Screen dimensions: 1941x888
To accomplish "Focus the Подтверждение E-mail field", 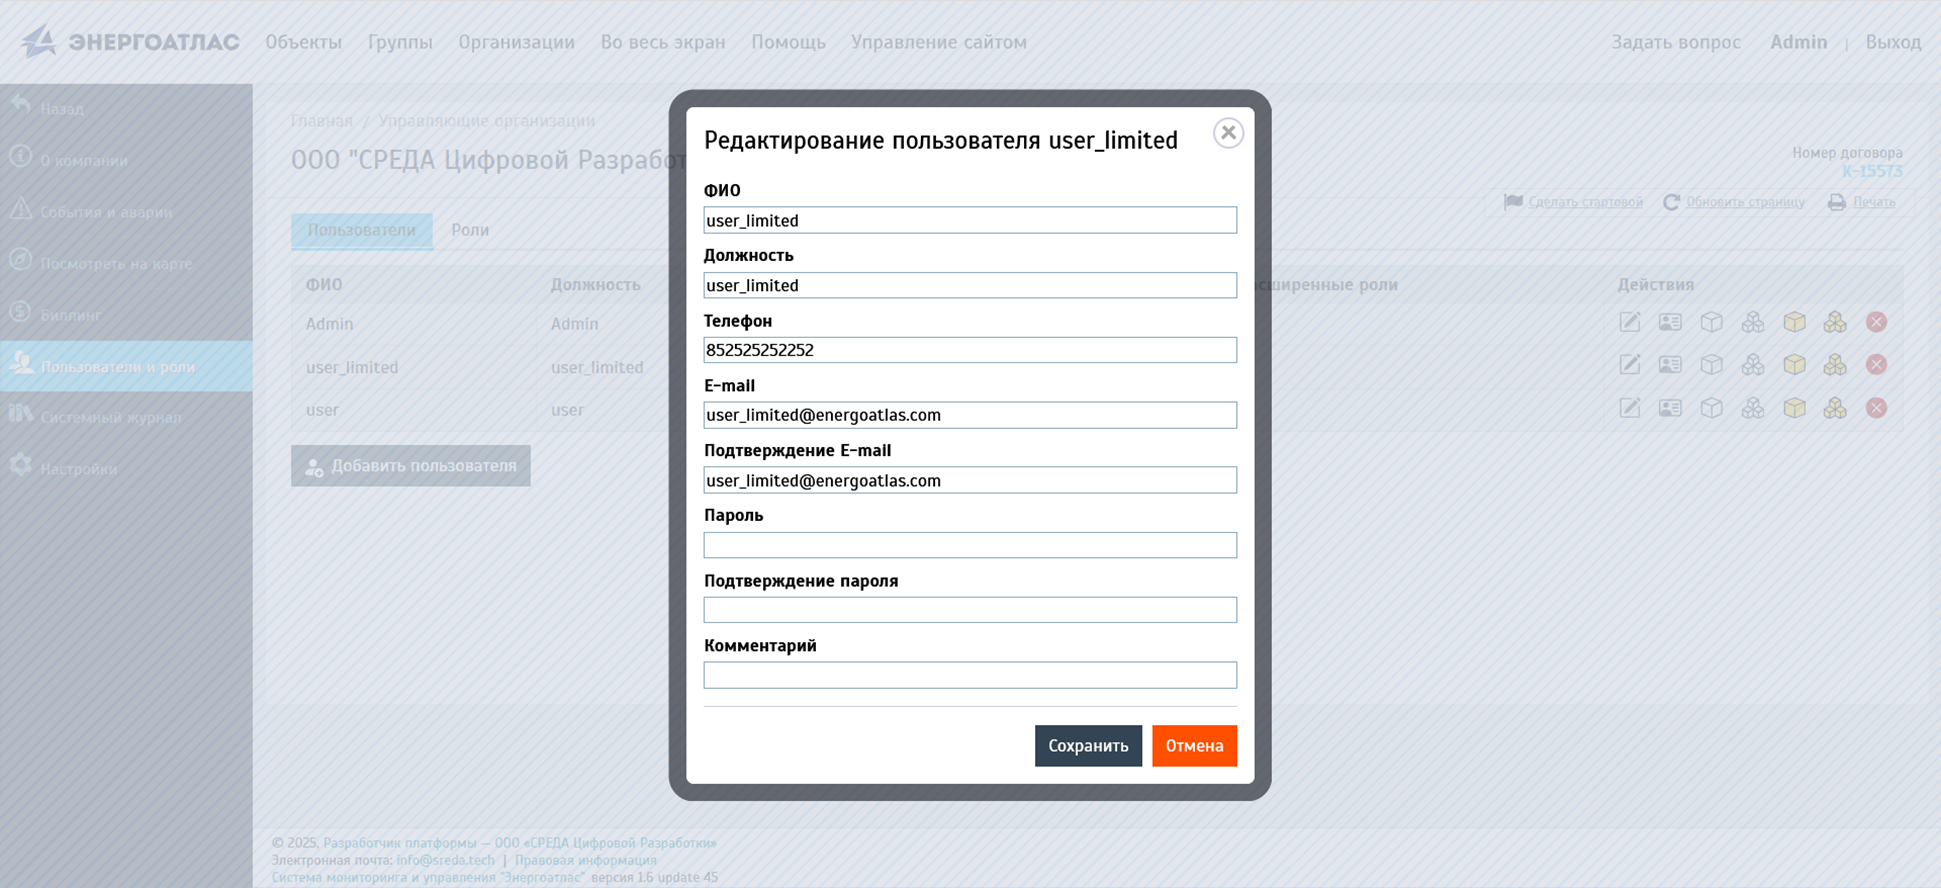I will pos(969,480).
